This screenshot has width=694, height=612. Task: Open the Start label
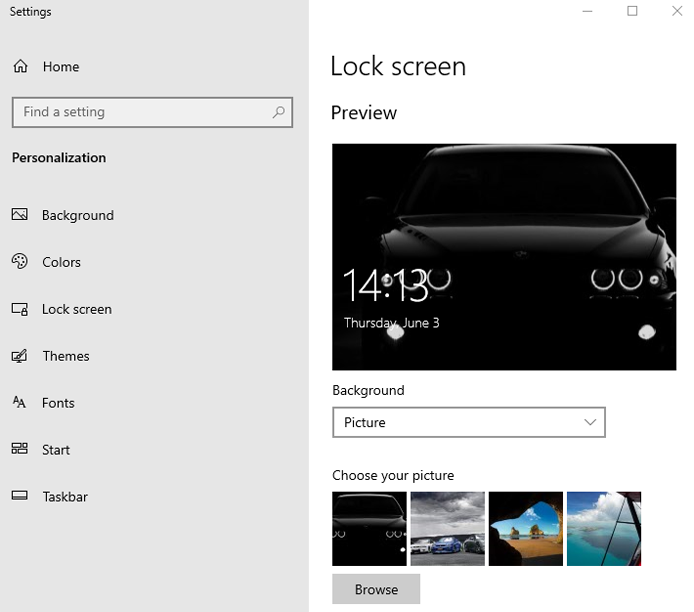point(56,450)
